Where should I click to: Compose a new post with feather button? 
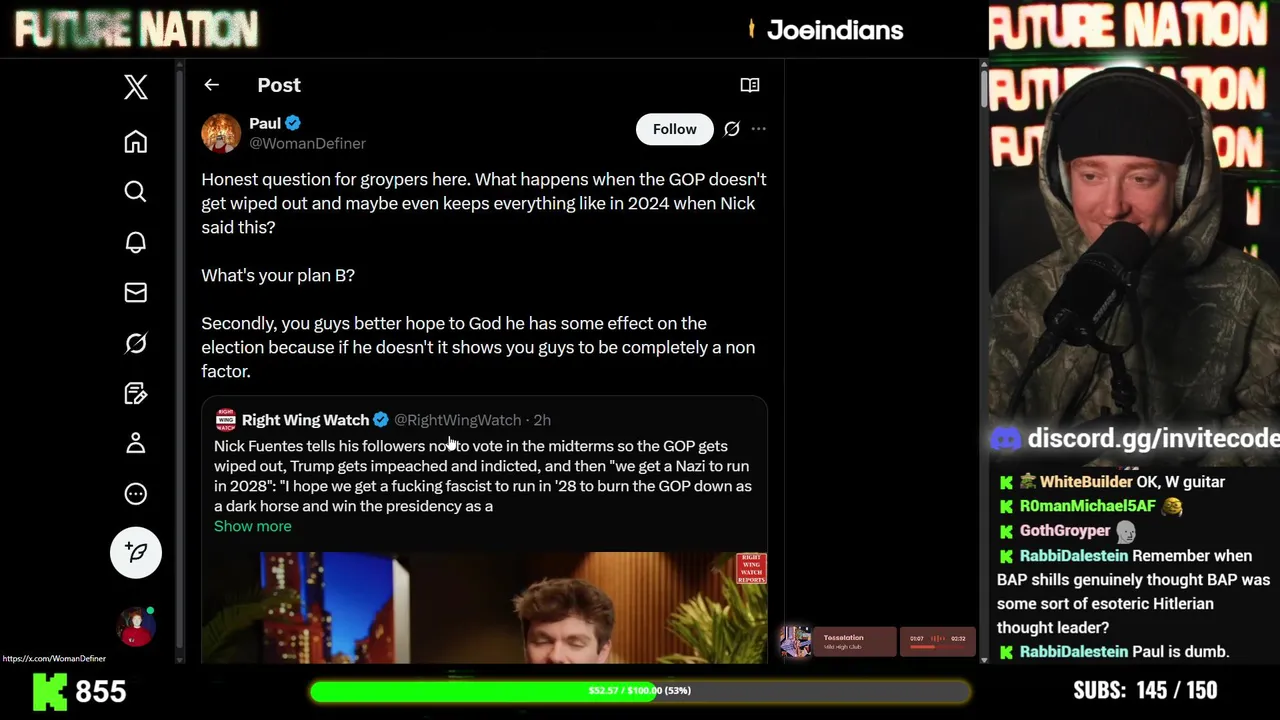pos(136,552)
